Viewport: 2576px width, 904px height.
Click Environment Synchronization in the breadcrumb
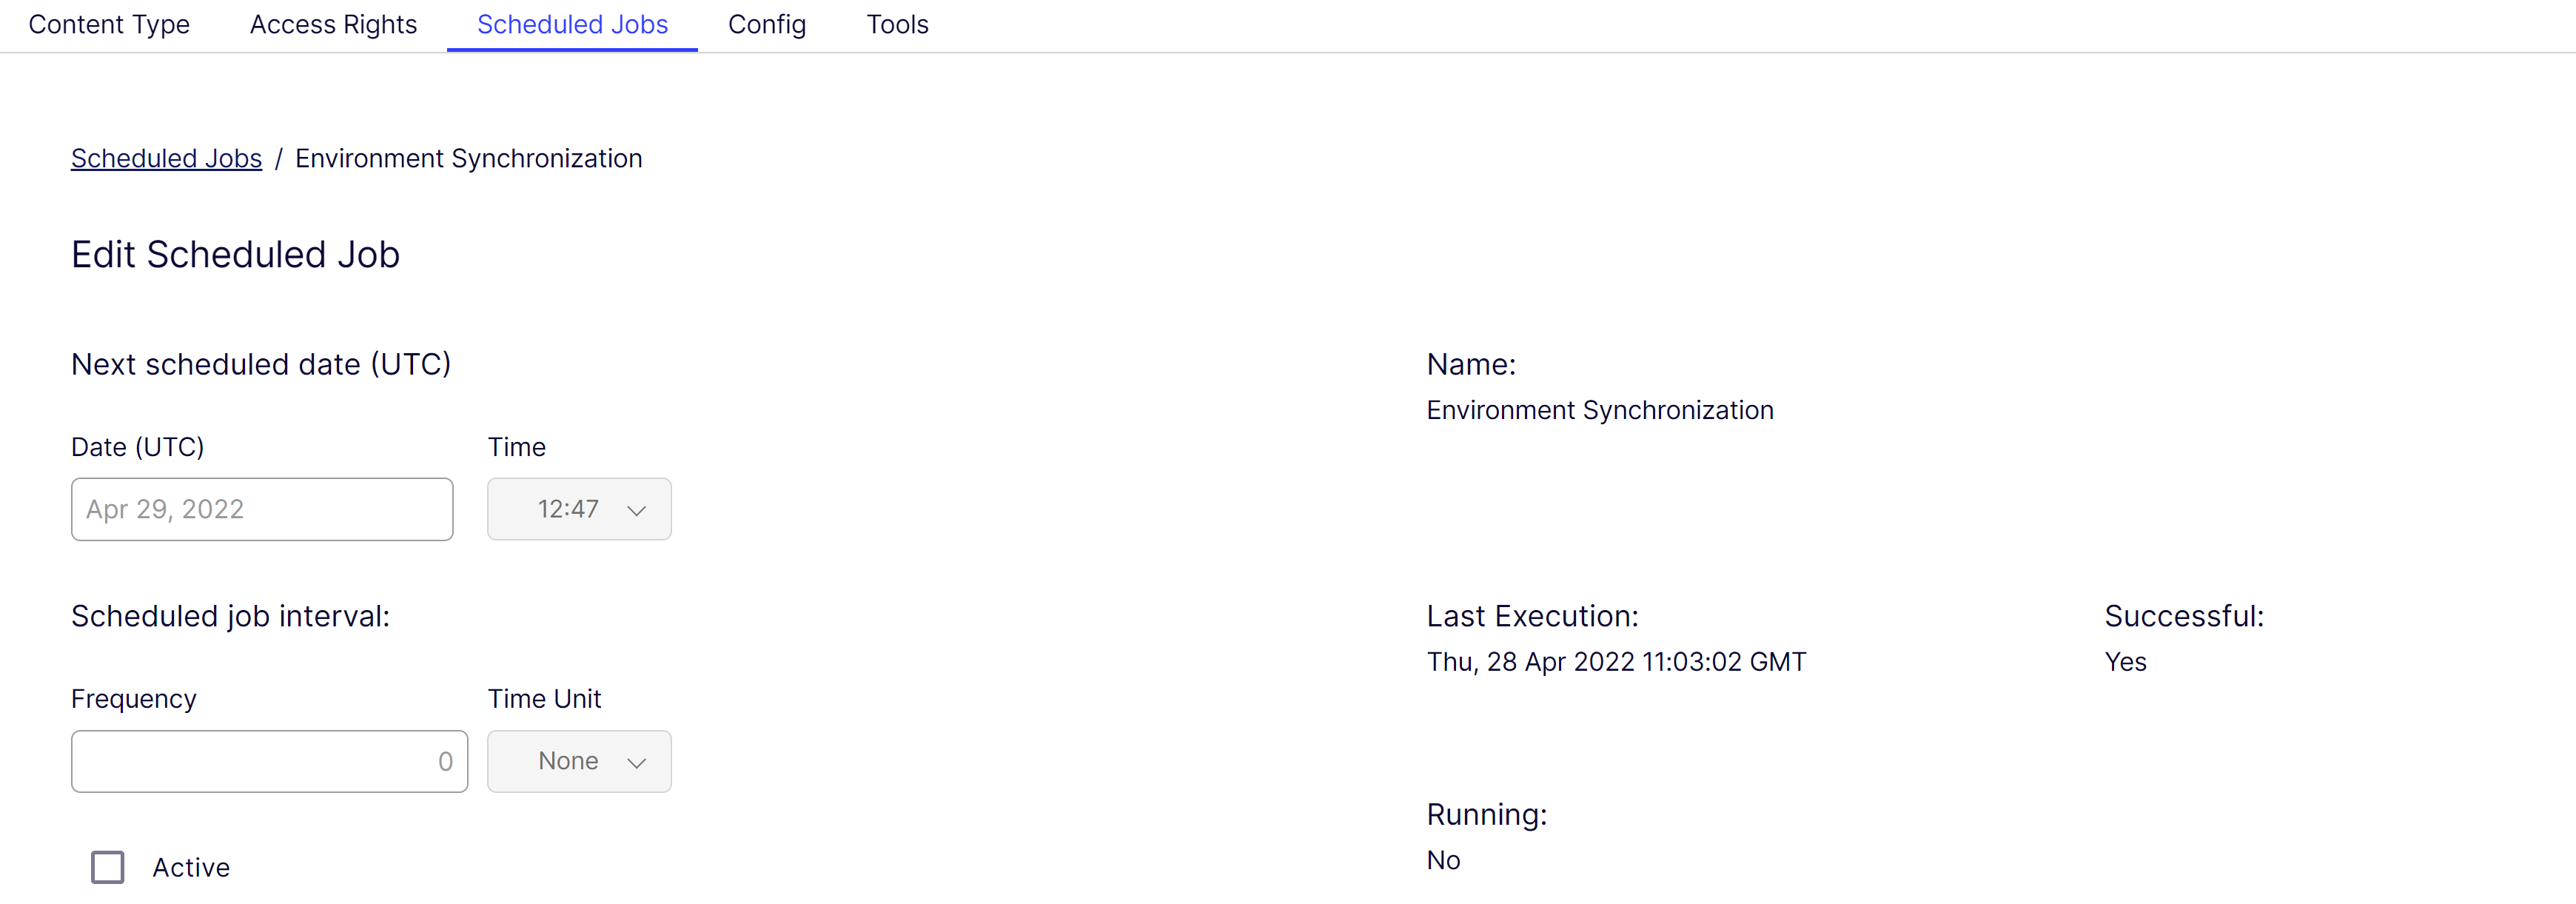pyautogui.click(x=468, y=158)
